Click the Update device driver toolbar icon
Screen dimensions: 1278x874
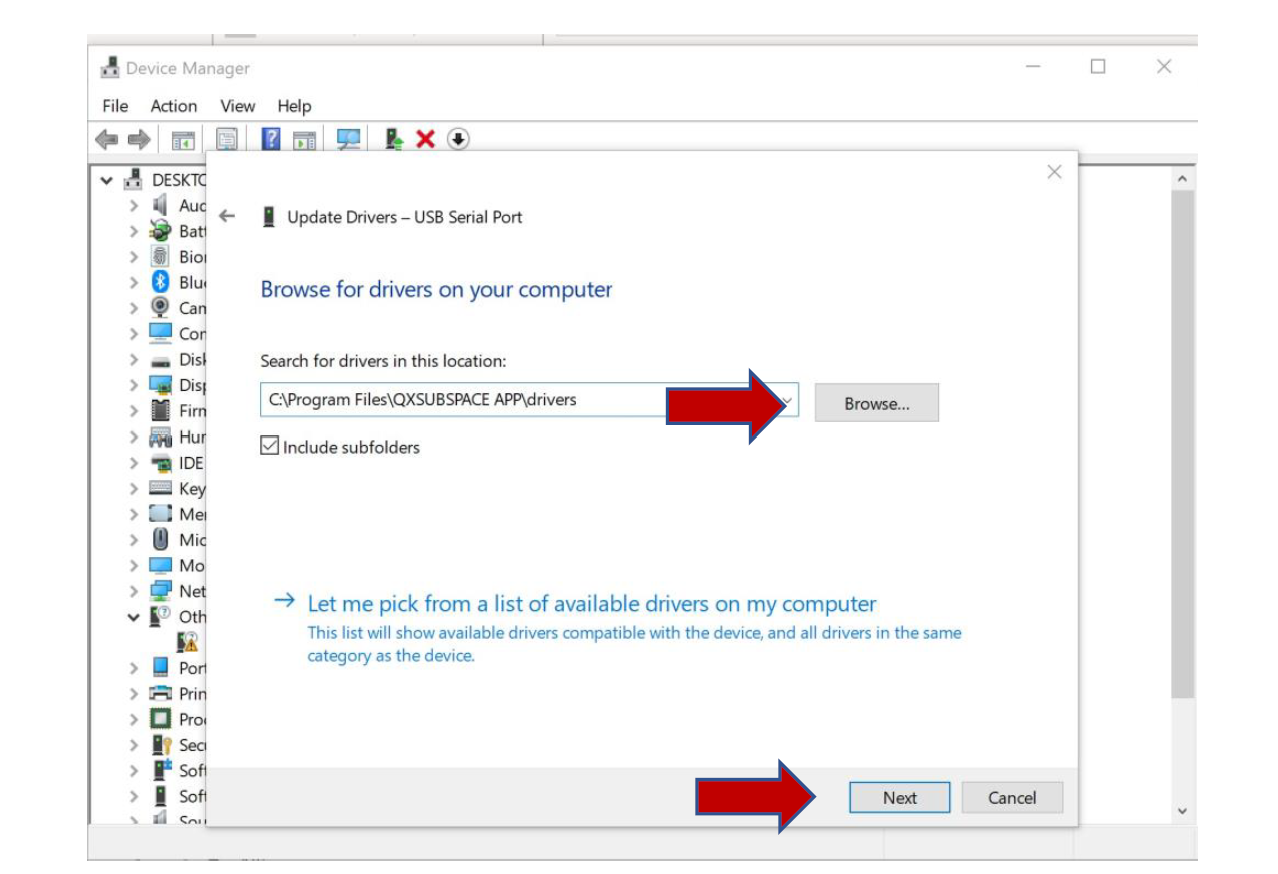pyautogui.click(x=394, y=140)
